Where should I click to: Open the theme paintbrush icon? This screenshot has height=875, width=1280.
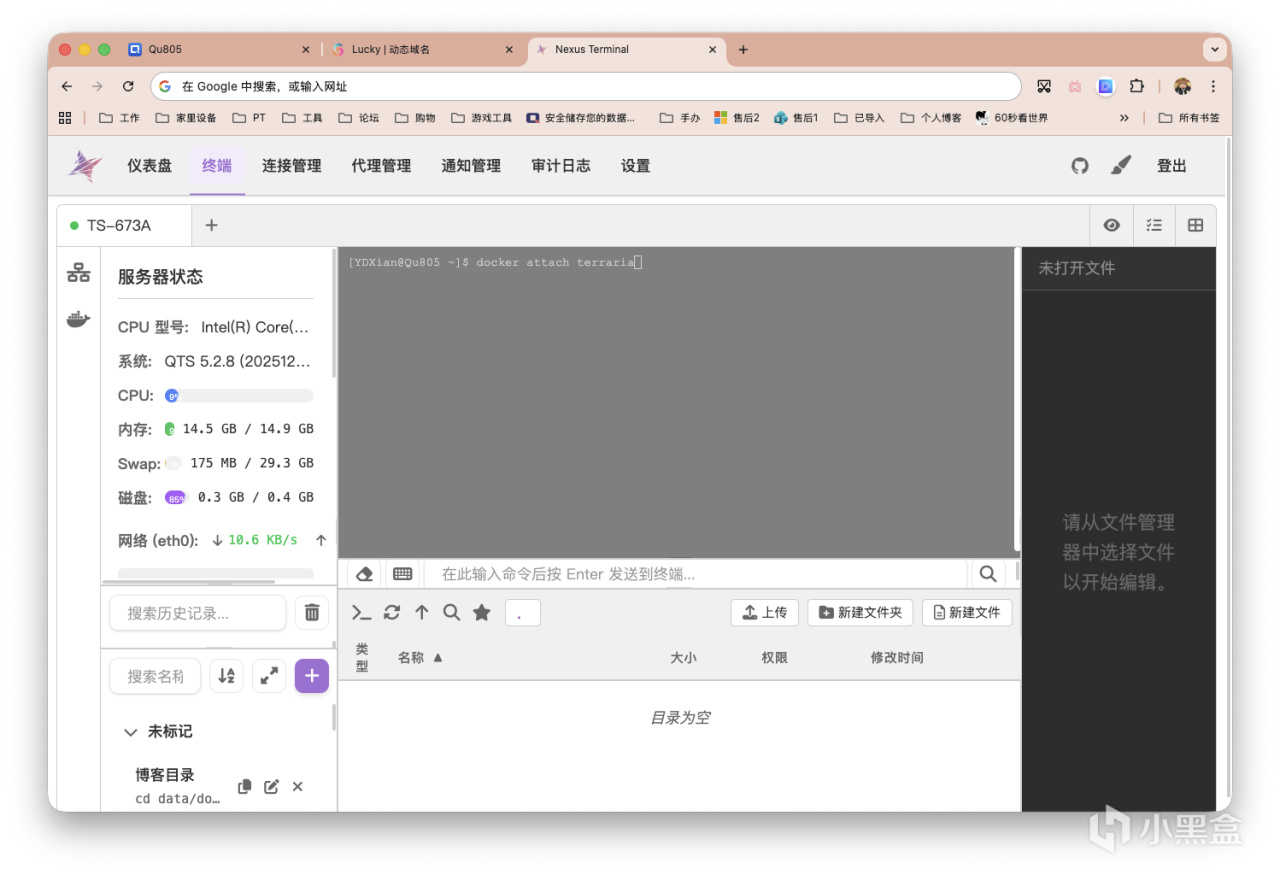(1121, 166)
